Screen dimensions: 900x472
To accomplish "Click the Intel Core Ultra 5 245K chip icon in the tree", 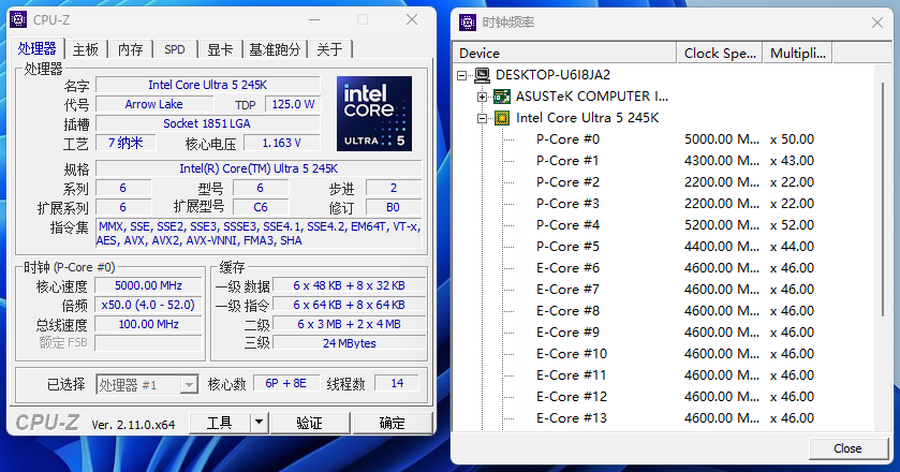I will tap(502, 118).
